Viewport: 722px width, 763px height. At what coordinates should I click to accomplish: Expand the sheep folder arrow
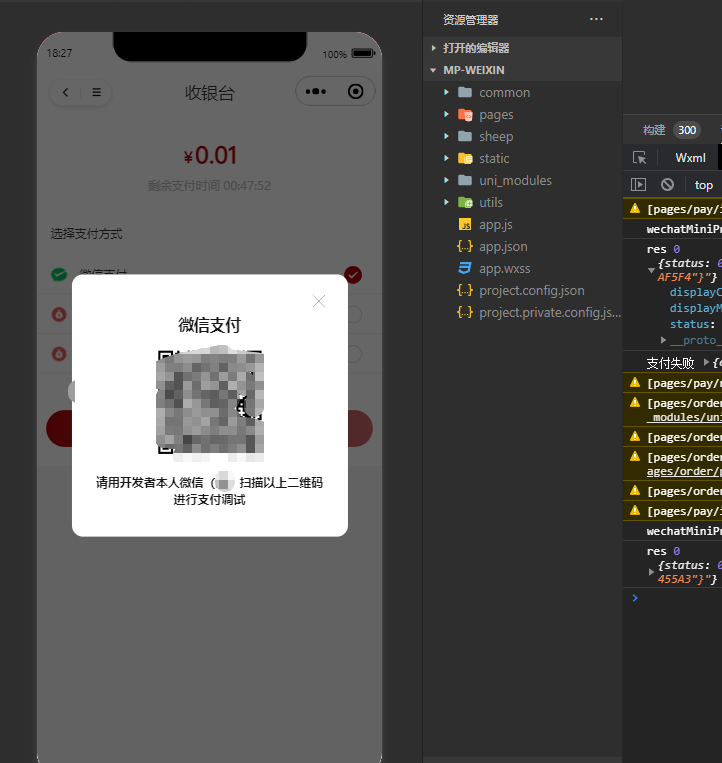pos(446,136)
